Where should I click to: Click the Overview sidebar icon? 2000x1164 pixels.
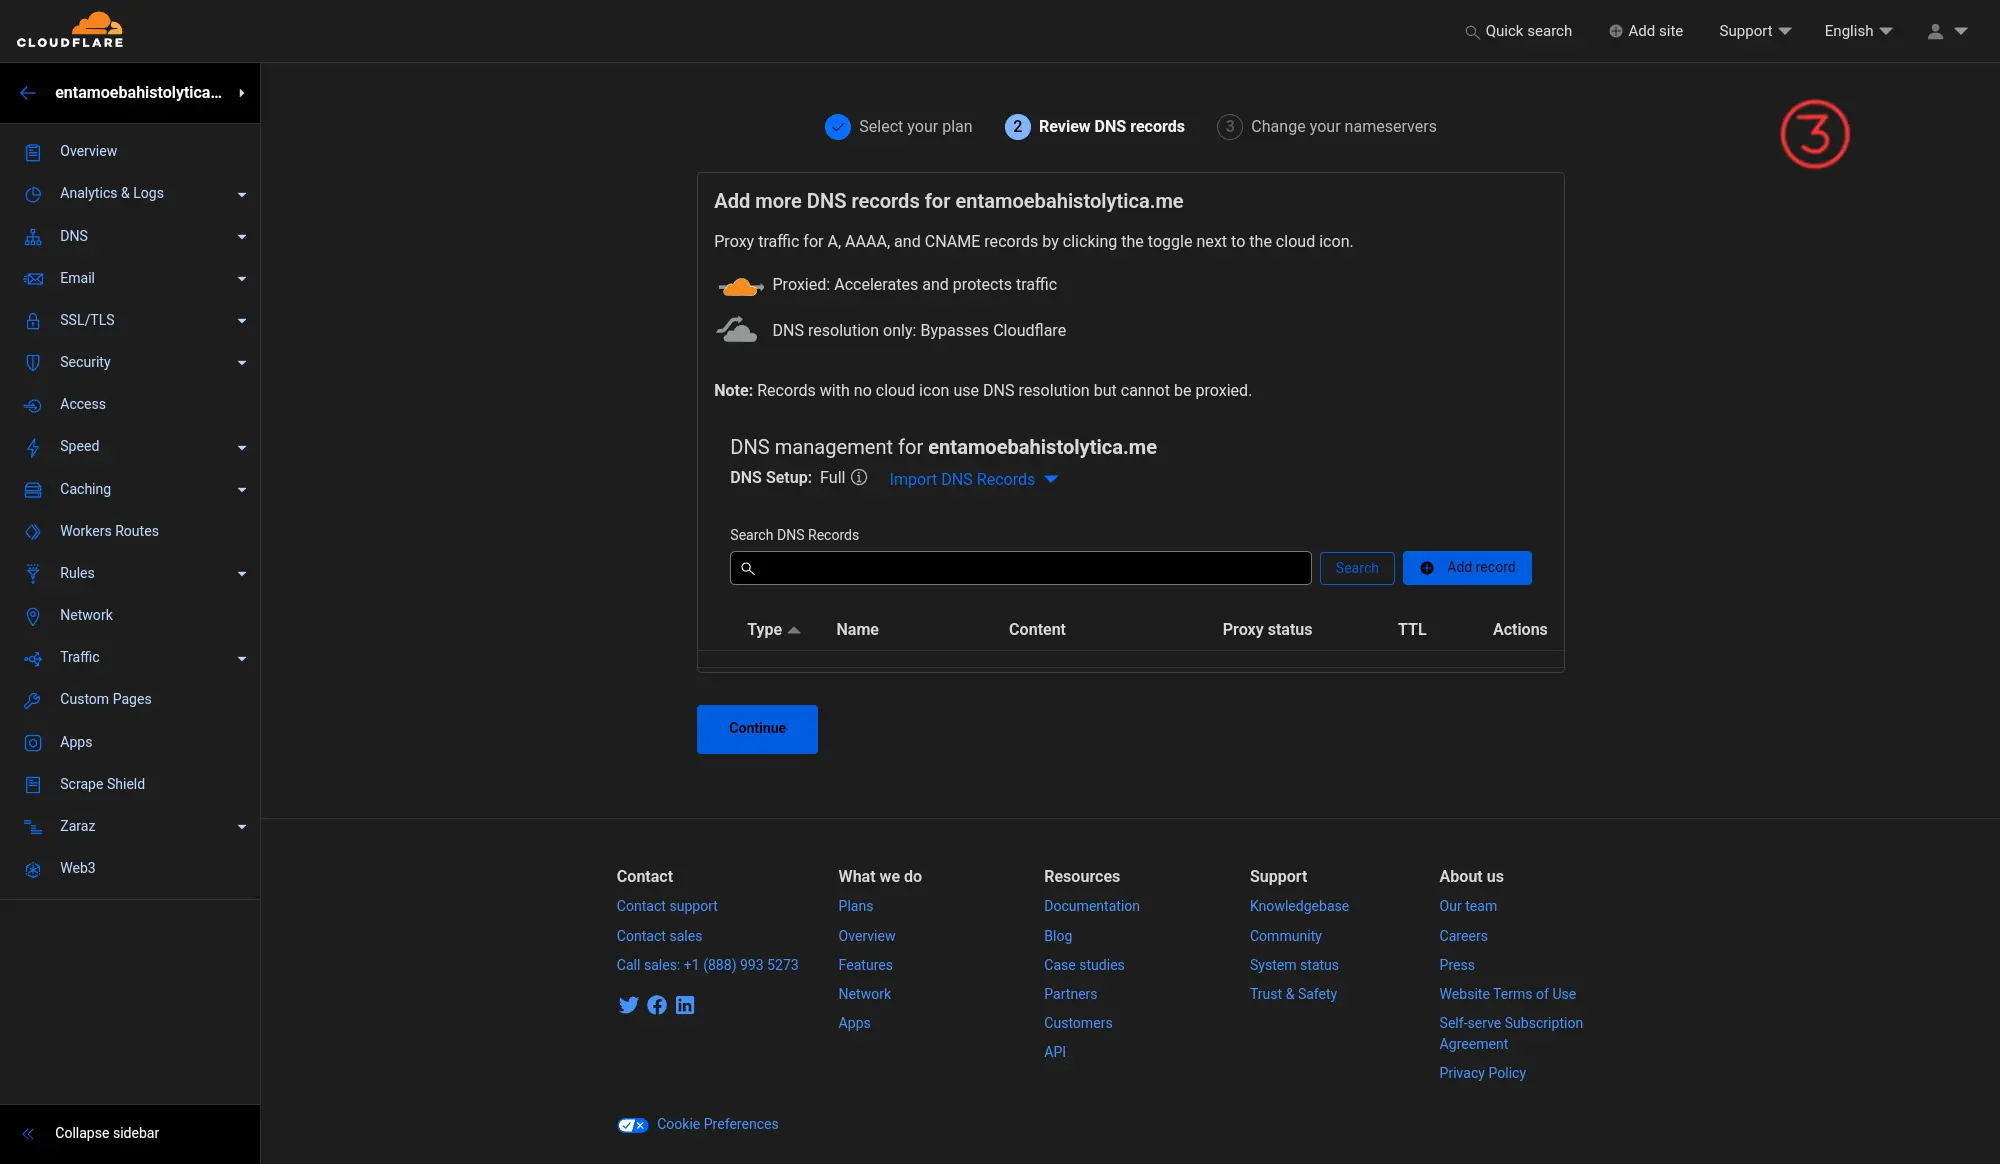[33, 152]
